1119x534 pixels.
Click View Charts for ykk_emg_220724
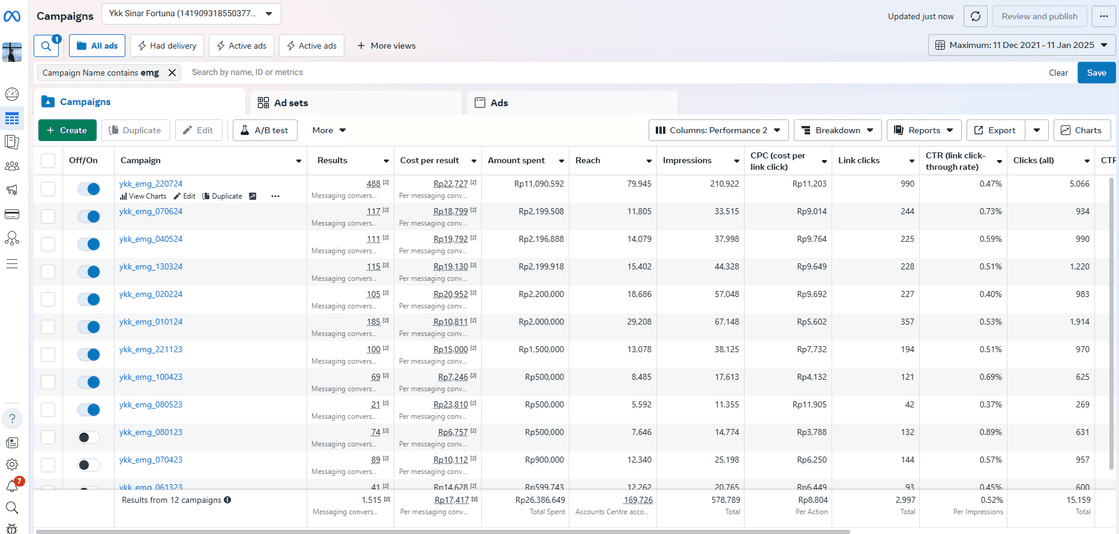click(143, 196)
